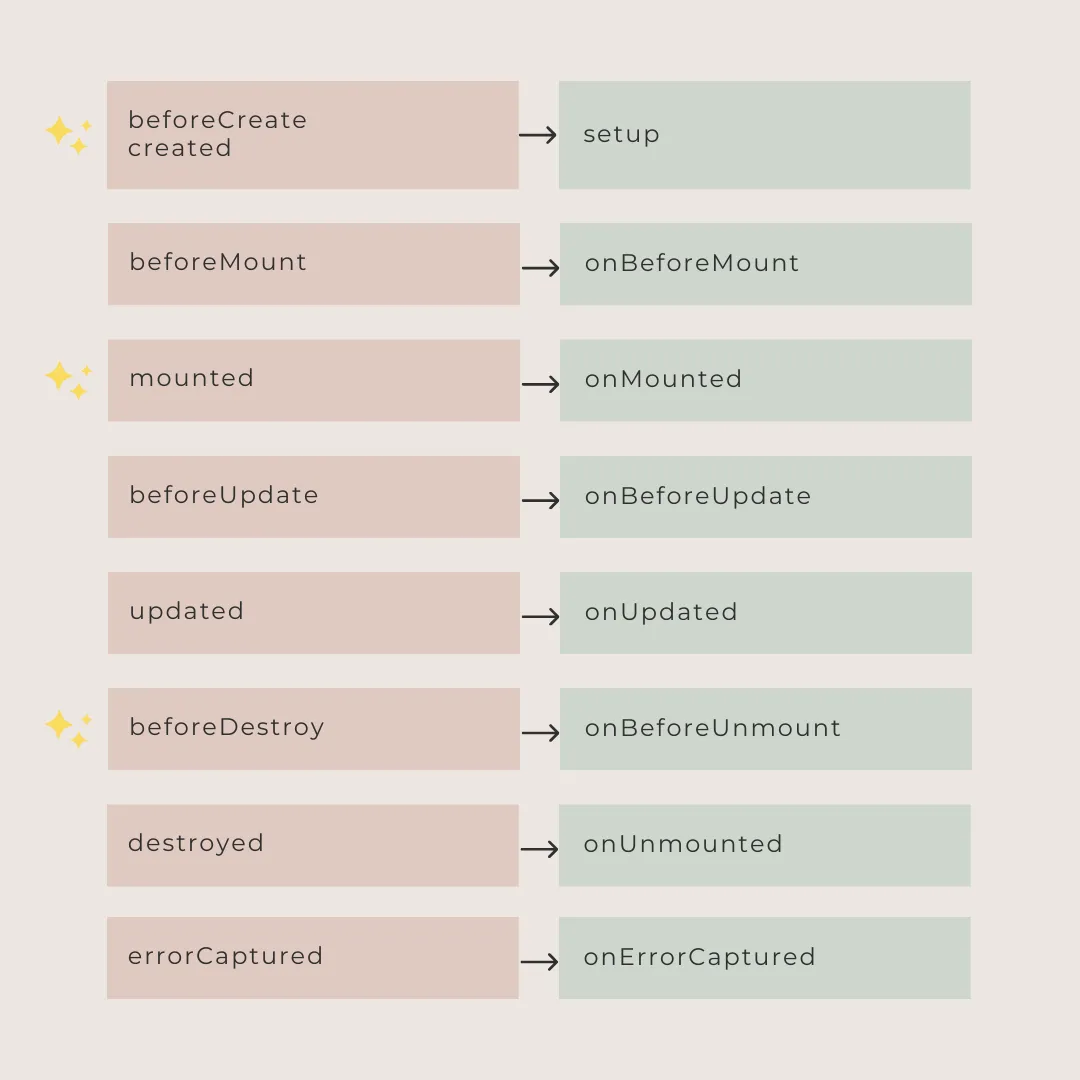Click the destroyed hook box
The width and height of the screenshot is (1080, 1080).
coord(313,845)
